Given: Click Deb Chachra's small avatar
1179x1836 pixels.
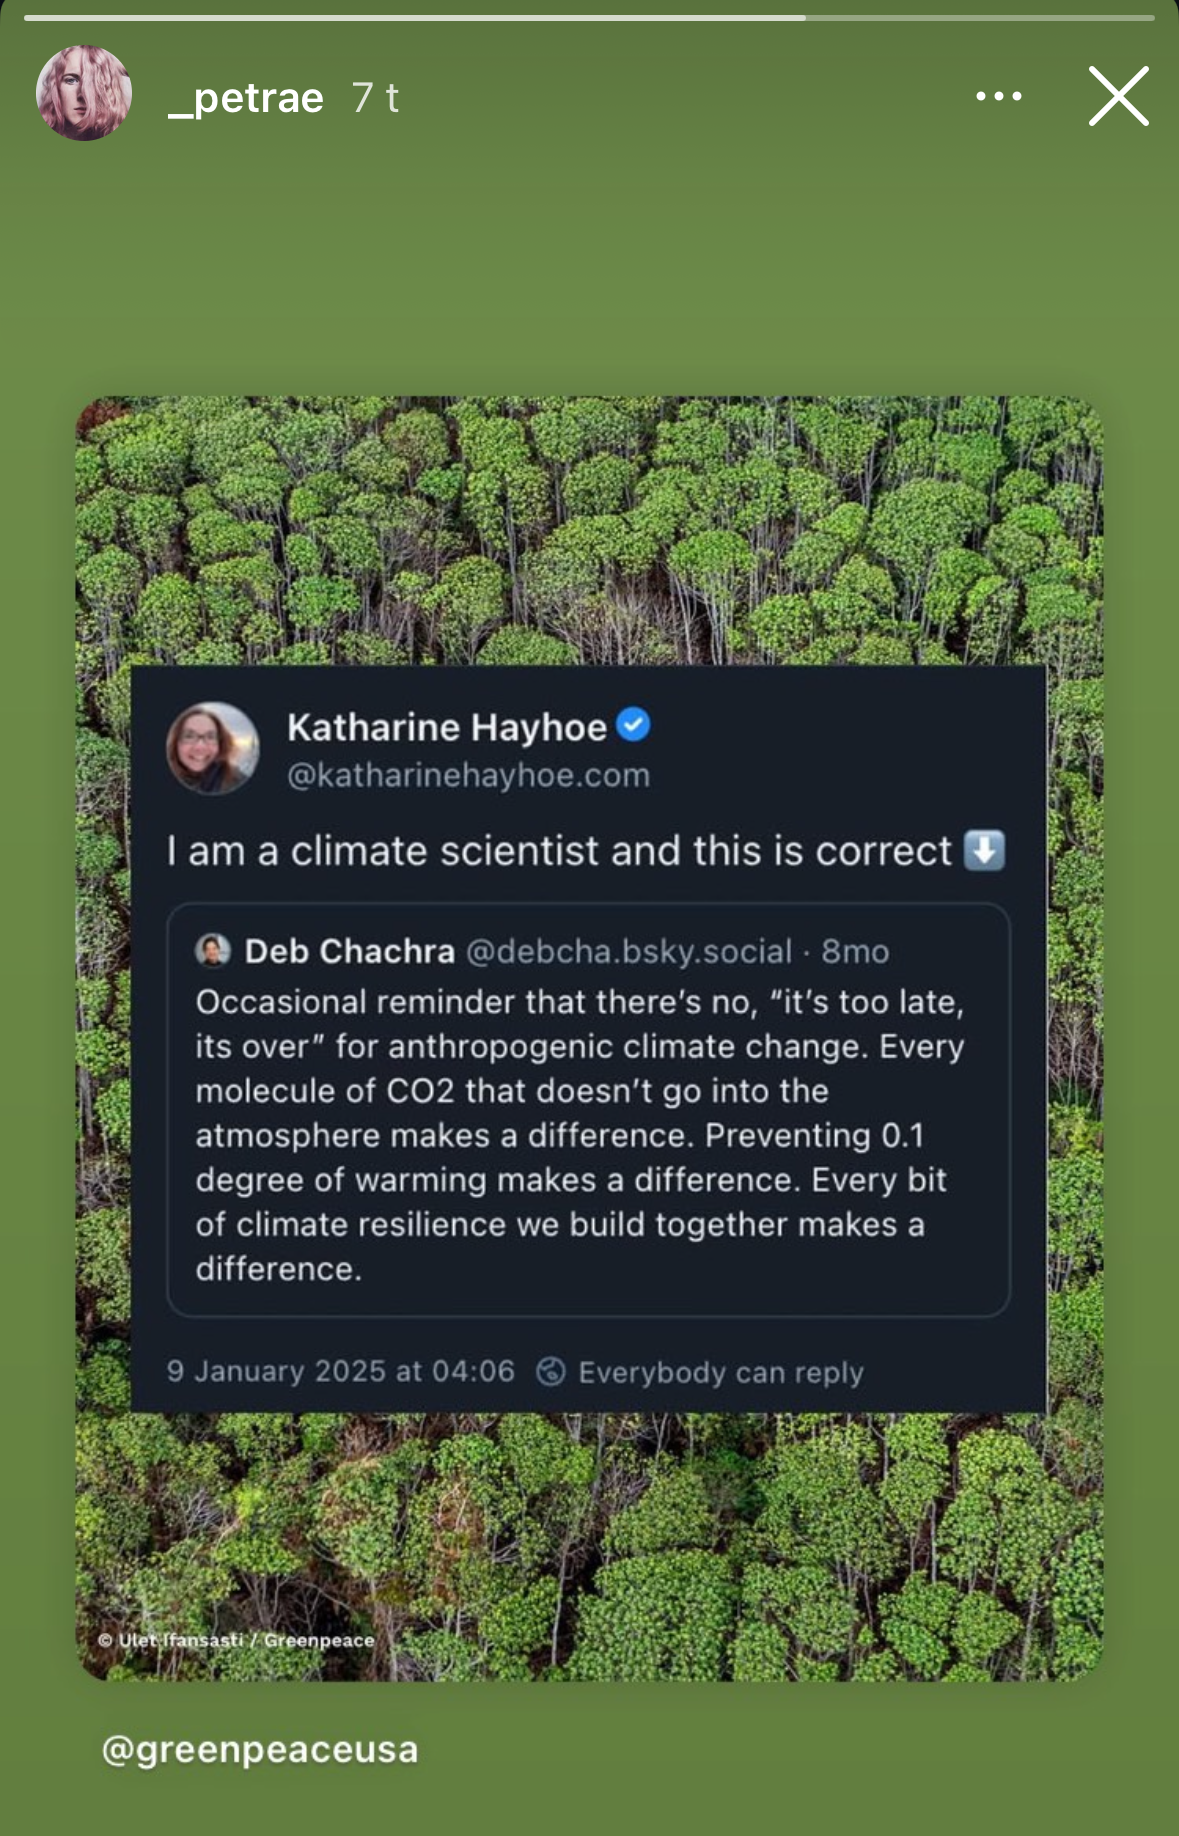Looking at the screenshot, I should [x=212, y=950].
